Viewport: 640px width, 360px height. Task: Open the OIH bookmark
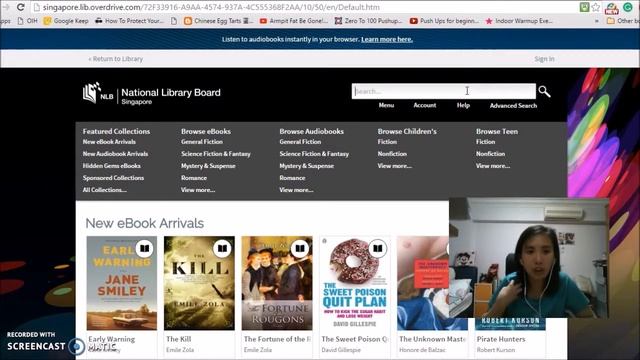tap(27, 21)
